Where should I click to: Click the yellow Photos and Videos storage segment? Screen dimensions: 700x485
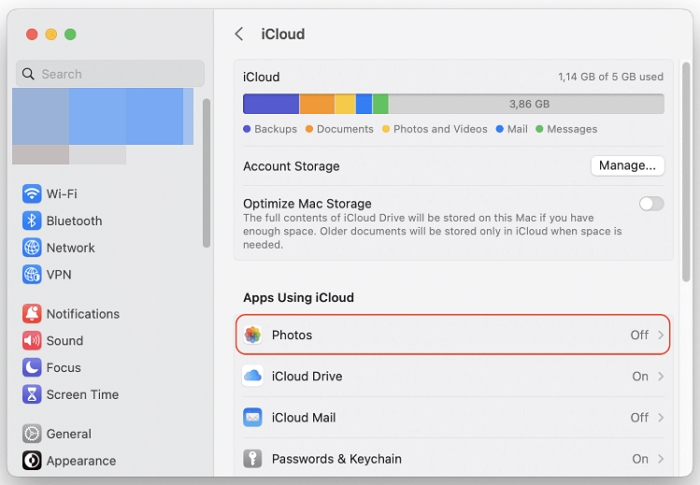[x=345, y=104]
